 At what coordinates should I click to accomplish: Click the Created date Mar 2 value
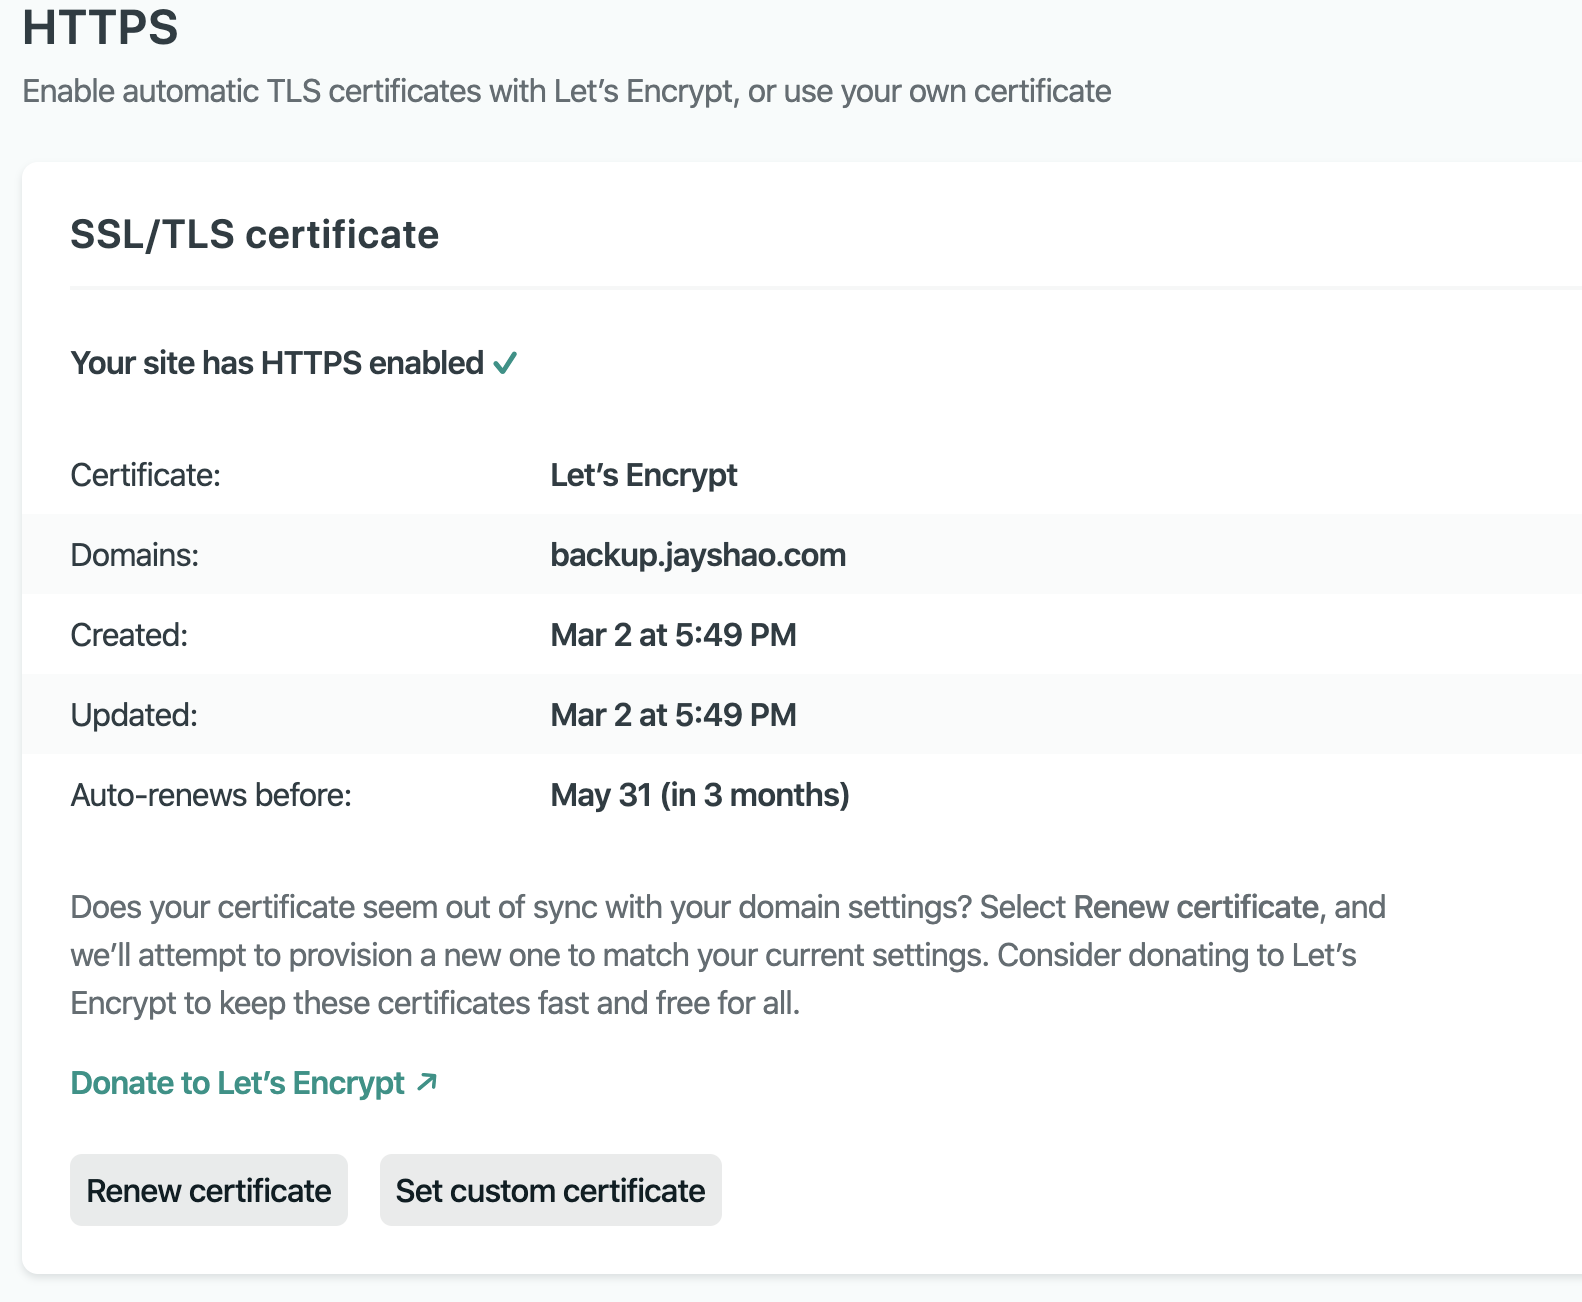click(x=673, y=635)
